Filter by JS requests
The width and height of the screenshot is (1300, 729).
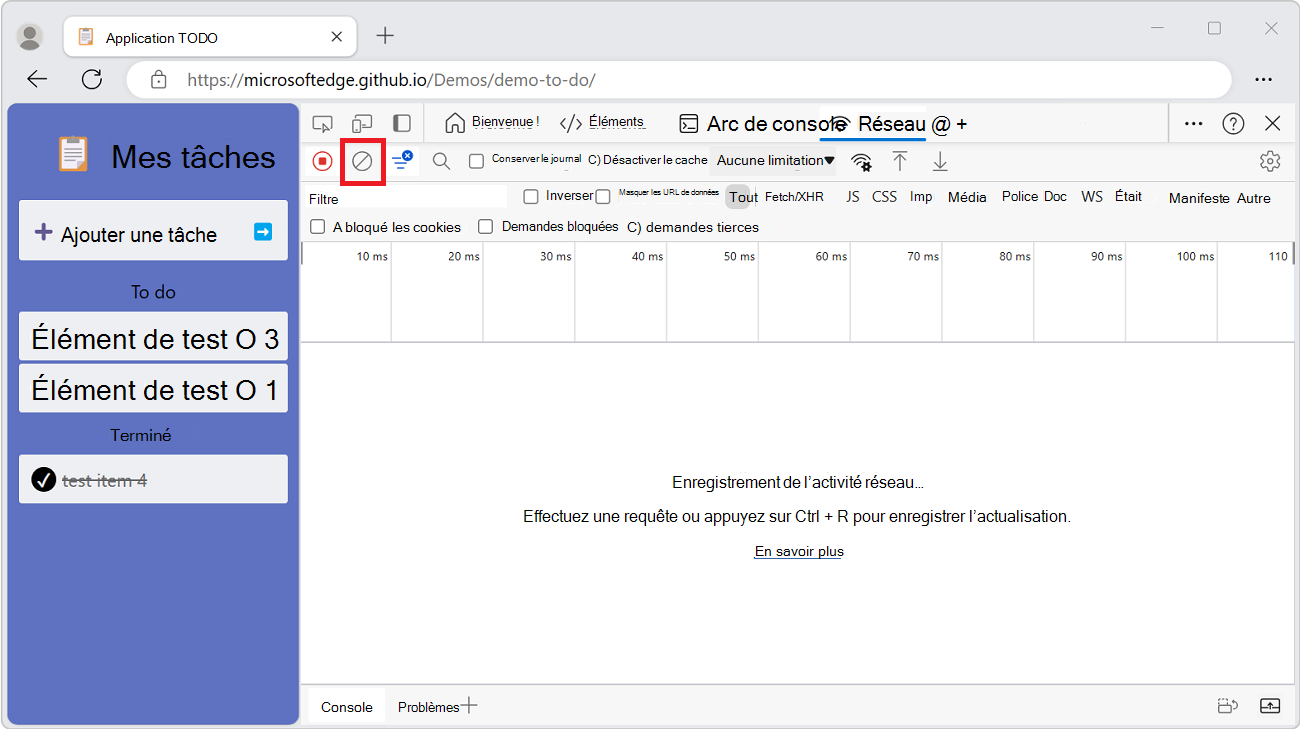pyautogui.click(x=853, y=197)
